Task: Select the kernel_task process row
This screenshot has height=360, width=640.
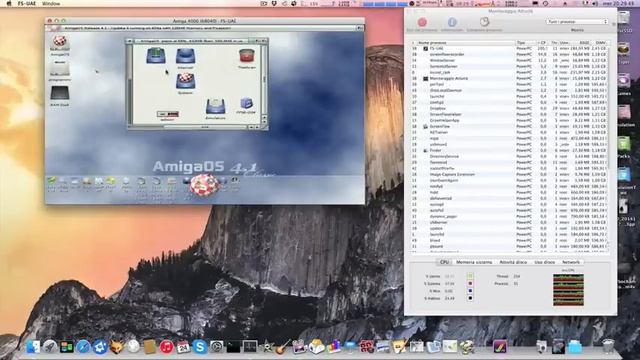Action: (510, 72)
